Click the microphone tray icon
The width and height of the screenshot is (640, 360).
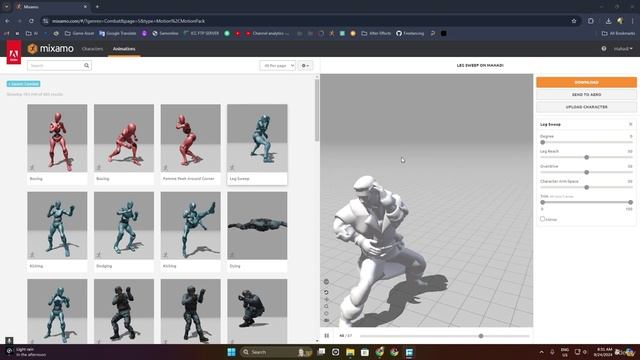[552, 352]
